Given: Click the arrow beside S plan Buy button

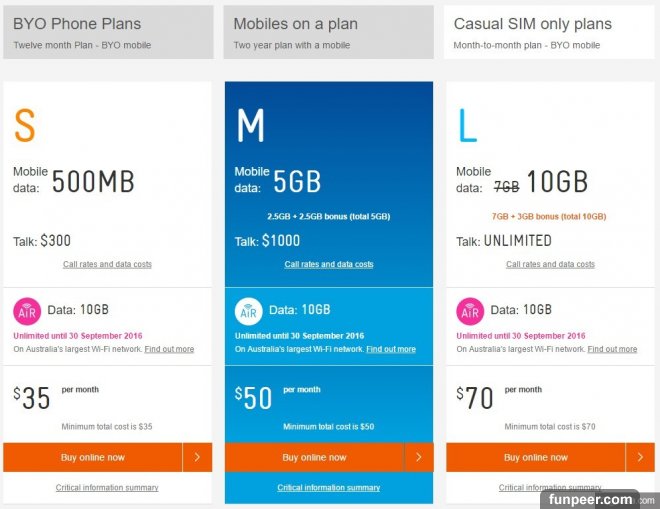Looking at the screenshot, I should 196,457.
